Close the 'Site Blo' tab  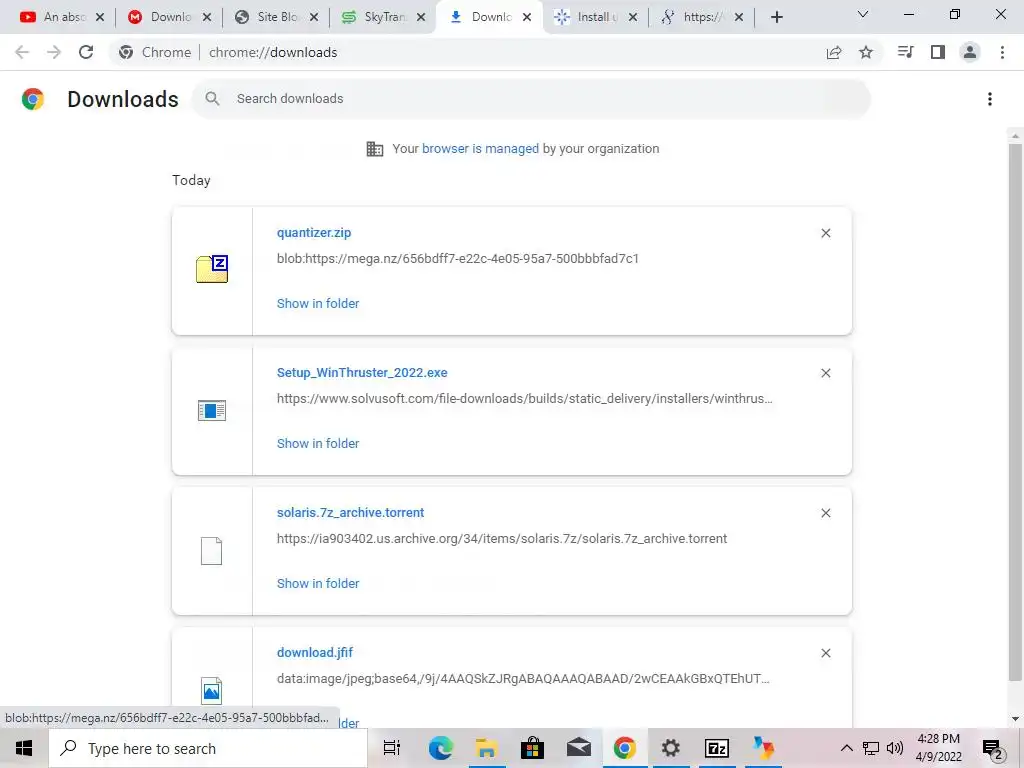coord(314,17)
